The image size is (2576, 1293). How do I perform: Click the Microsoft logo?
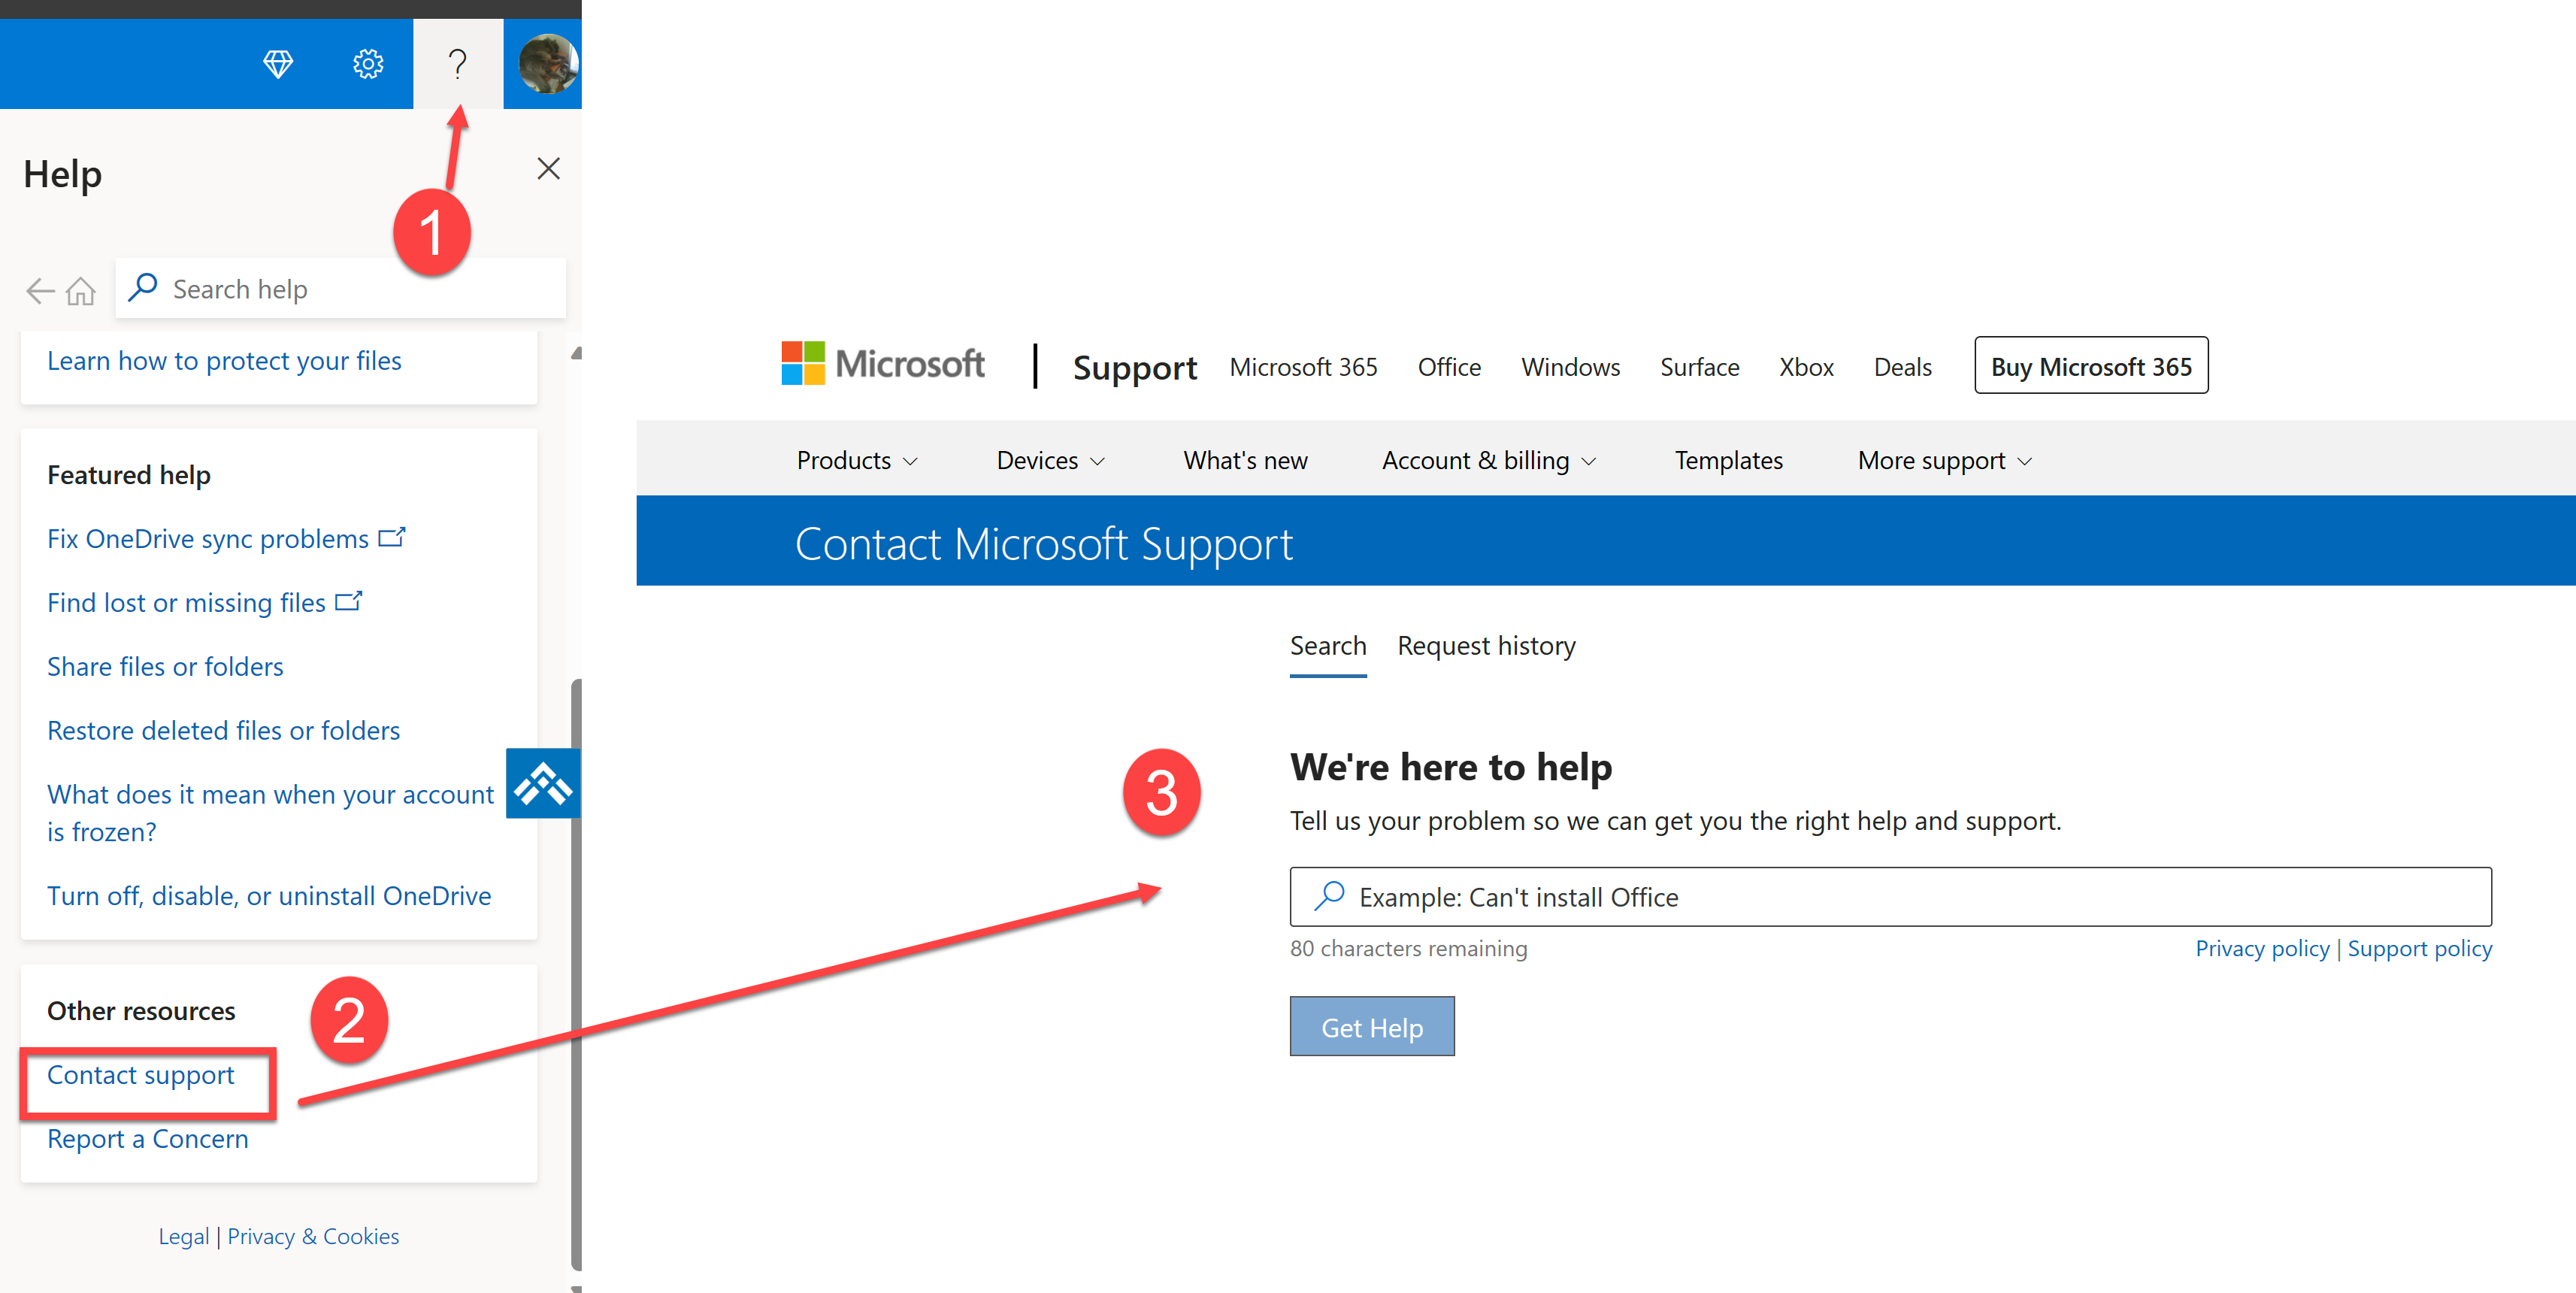[883, 363]
